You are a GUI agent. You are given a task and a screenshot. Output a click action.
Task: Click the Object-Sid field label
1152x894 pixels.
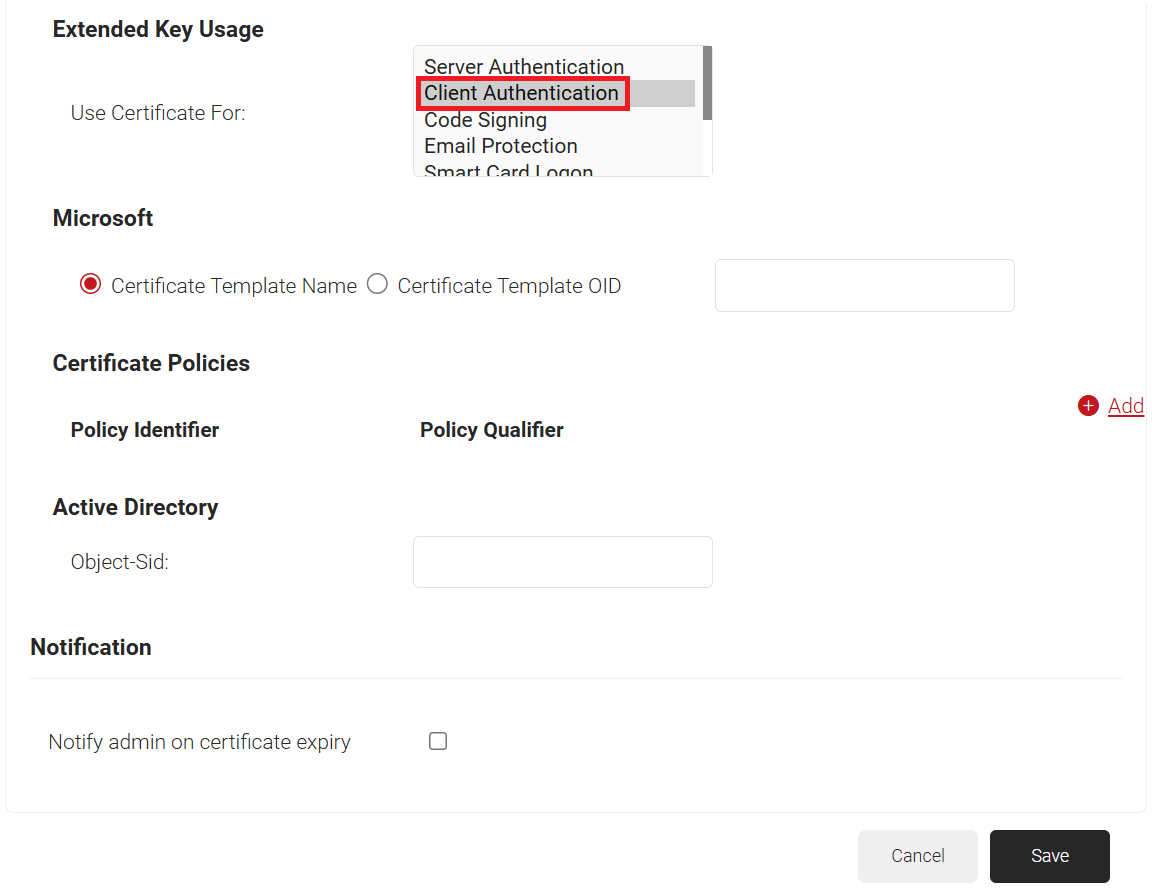point(119,562)
